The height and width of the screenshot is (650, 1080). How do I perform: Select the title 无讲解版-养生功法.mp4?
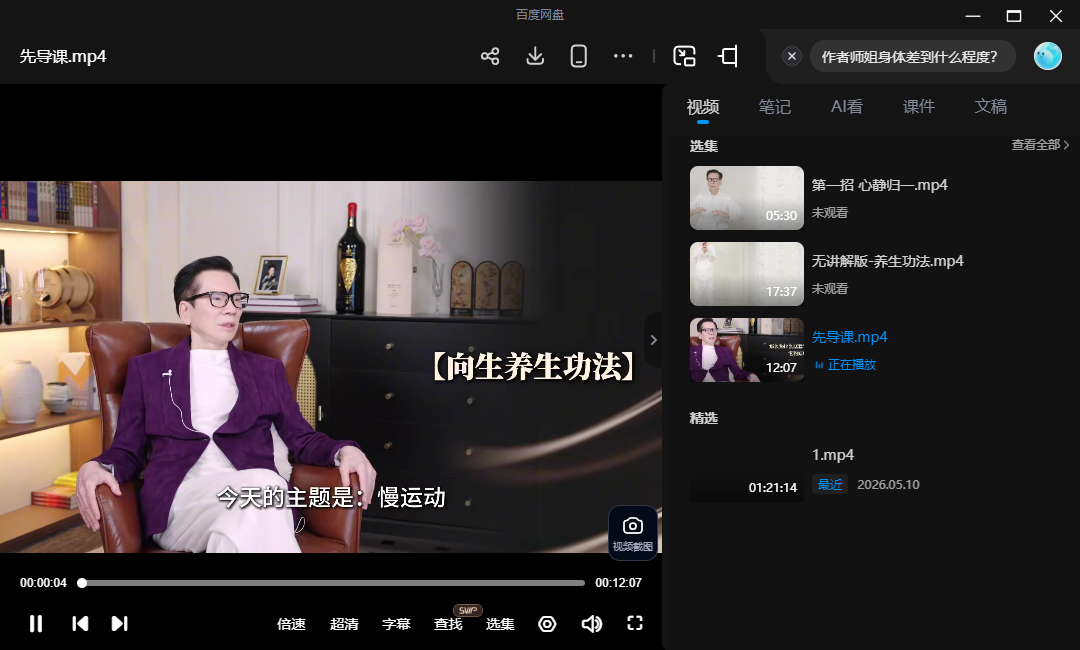[887, 261]
